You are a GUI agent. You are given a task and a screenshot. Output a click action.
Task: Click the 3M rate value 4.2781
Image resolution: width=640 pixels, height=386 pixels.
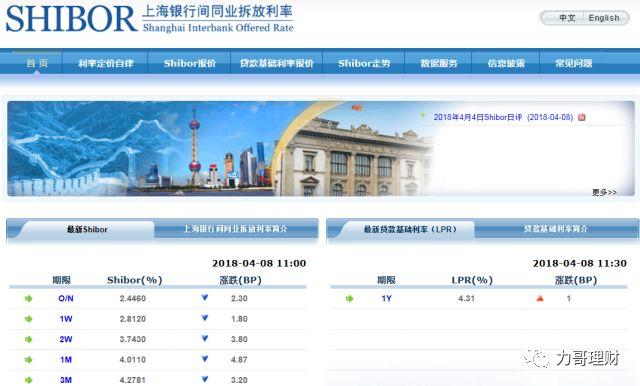coord(133,380)
